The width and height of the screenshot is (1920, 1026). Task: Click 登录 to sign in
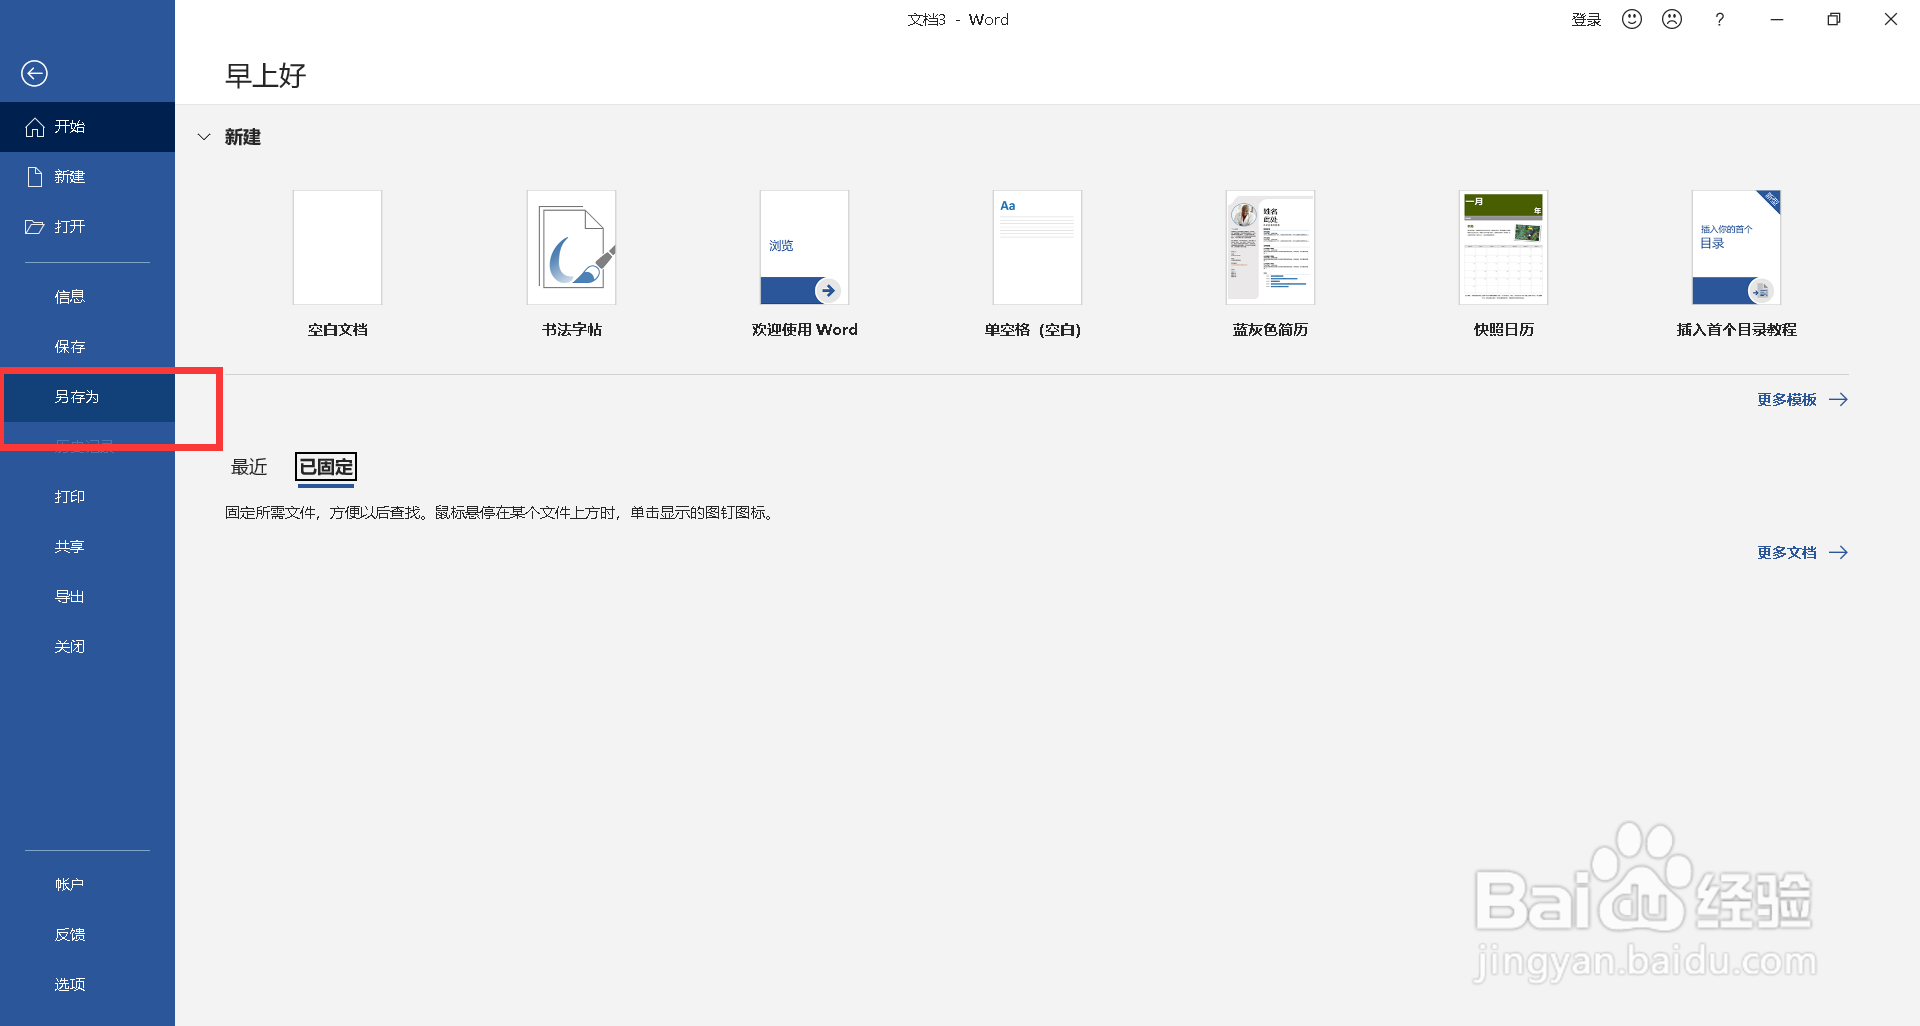click(x=1586, y=20)
